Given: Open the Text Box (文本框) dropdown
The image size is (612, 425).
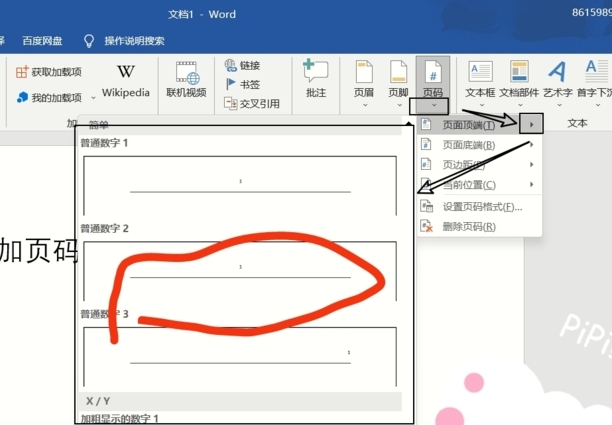Looking at the screenshot, I should [480, 80].
